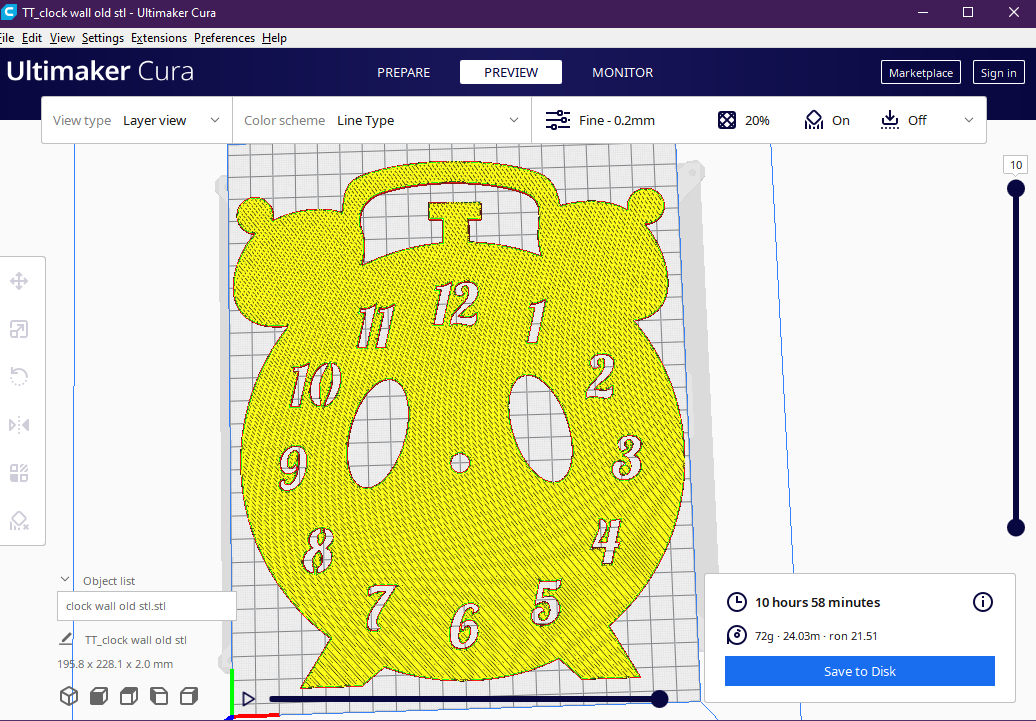Click the filament spool material icon
This screenshot has width=1036, height=721.
(x=737, y=636)
